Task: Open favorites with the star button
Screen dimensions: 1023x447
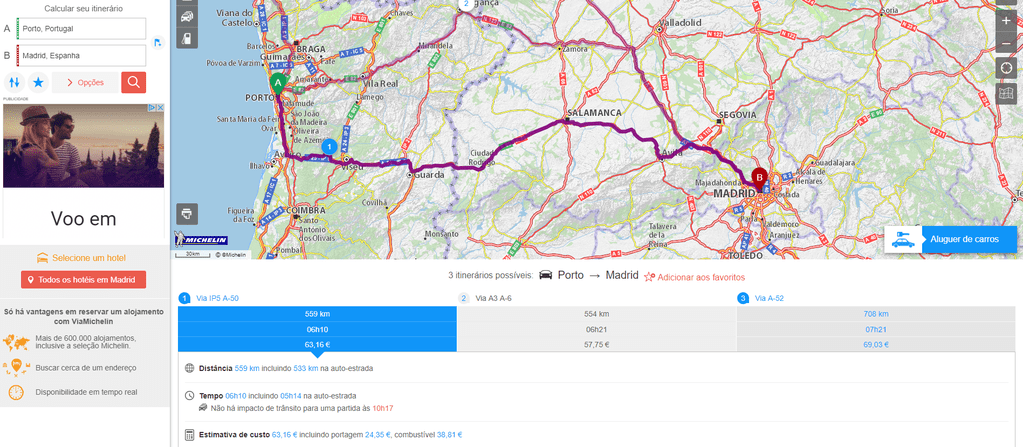Action: 38,82
